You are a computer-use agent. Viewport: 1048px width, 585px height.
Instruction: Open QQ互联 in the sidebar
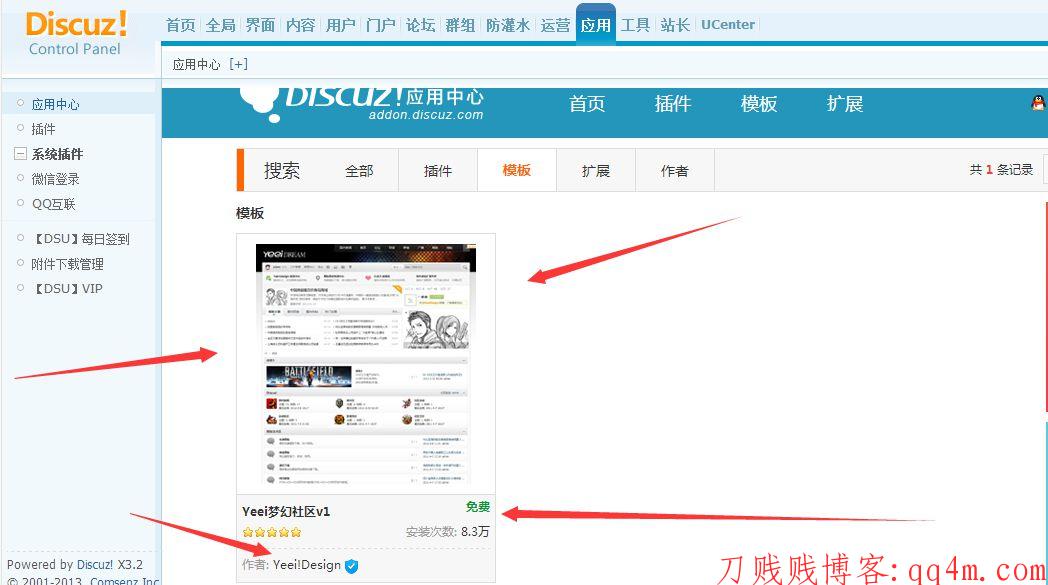pyautogui.click(x=53, y=204)
